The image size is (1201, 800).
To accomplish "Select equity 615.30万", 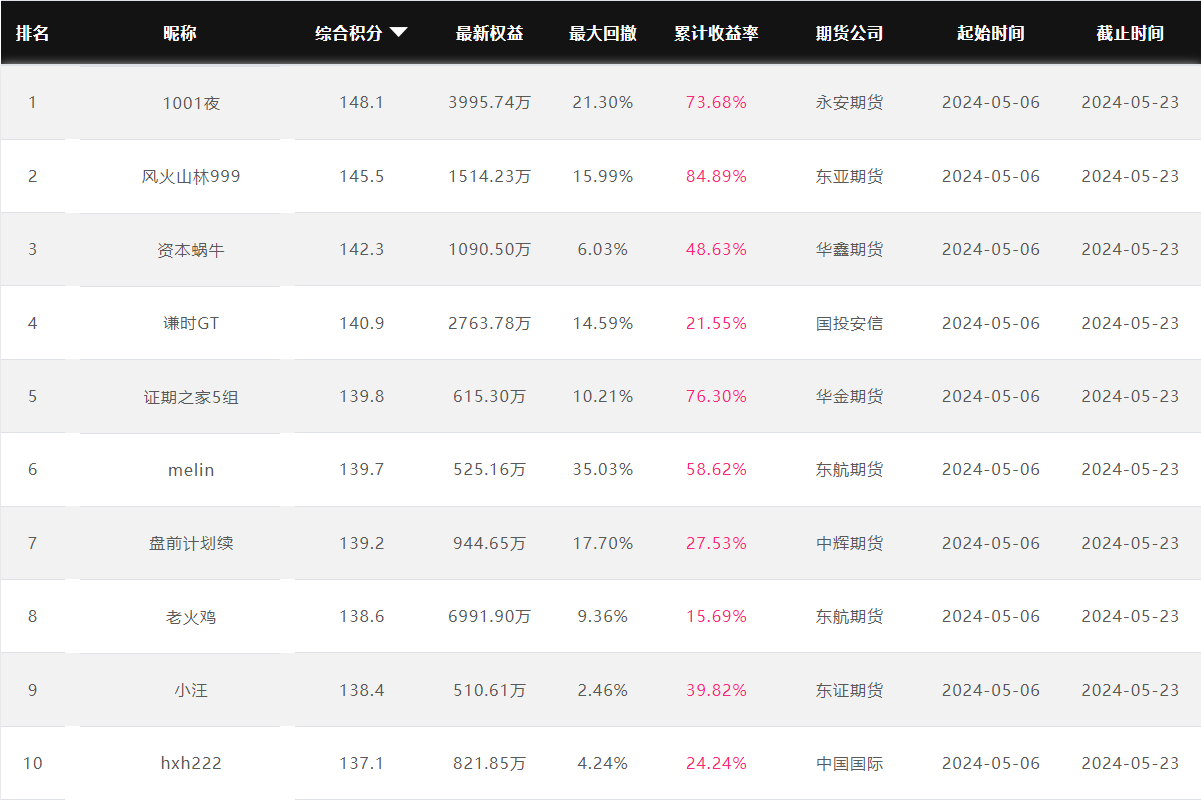I will (489, 396).
